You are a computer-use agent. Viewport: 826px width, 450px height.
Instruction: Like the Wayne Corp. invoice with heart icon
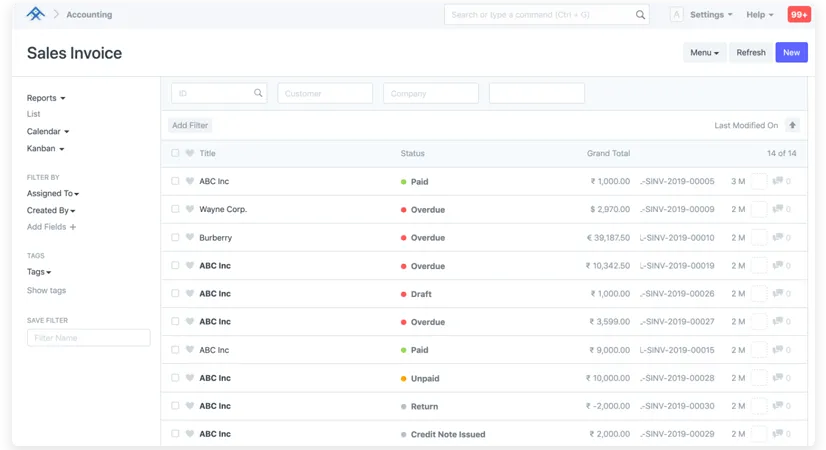pos(190,210)
